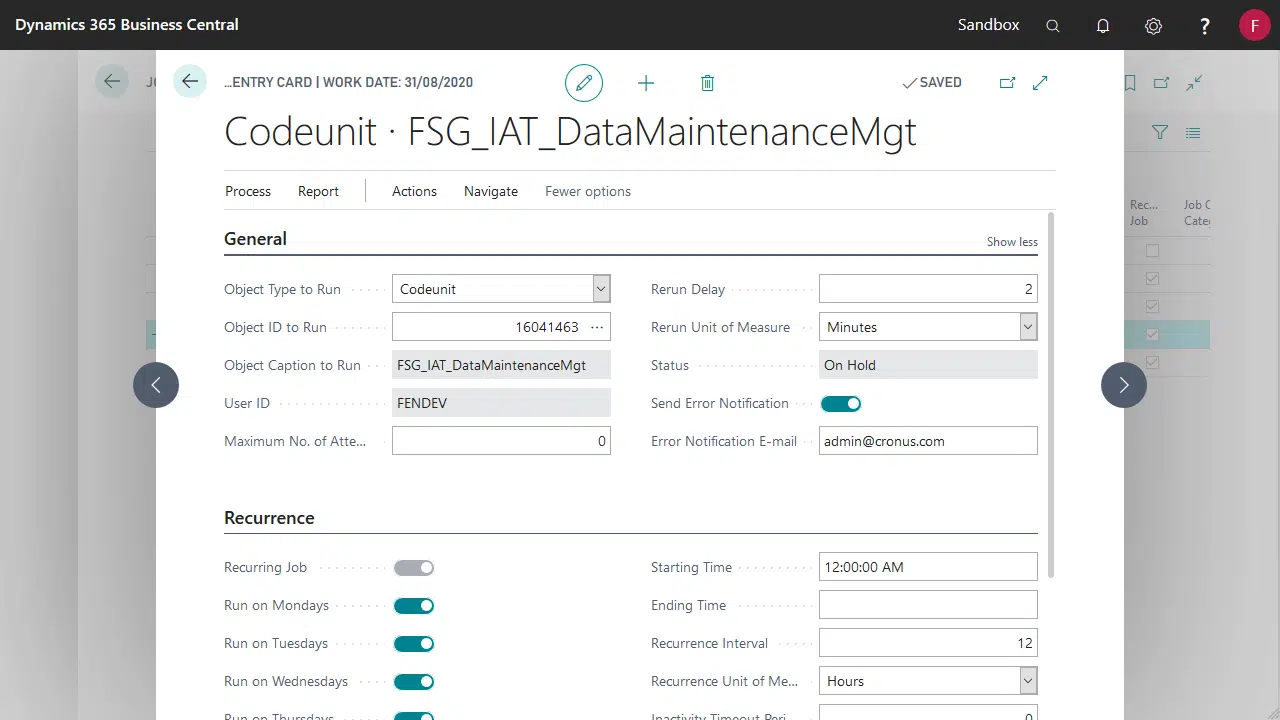This screenshot has height=720, width=1280.
Task: Open the Process menu
Action: tap(248, 191)
